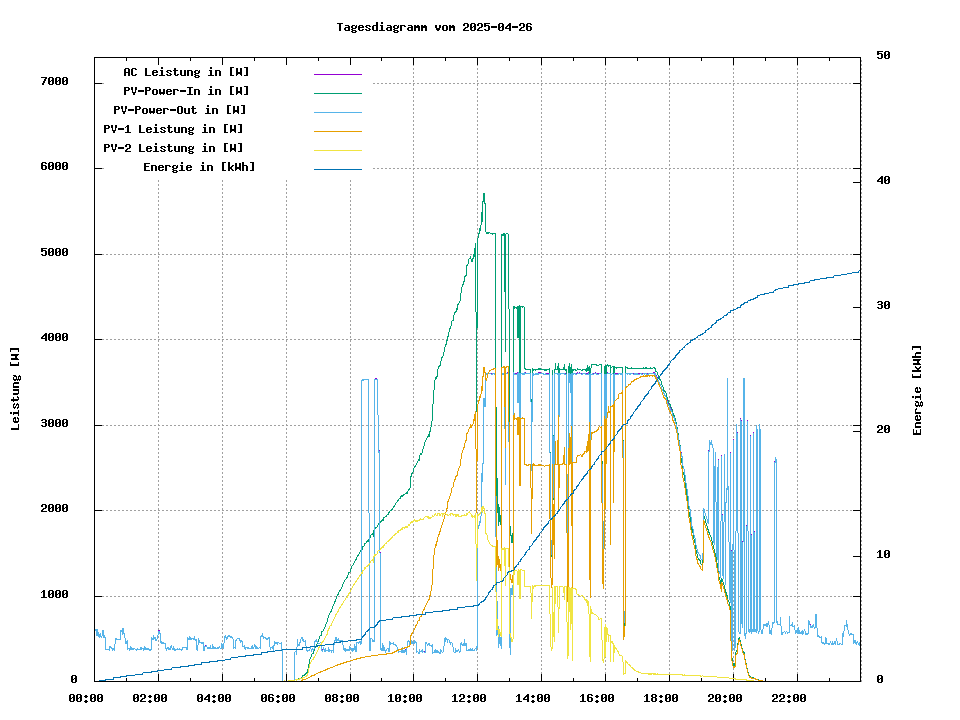Select the 06:00 tick on the time axis
960x720 pixels.
tap(277, 698)
